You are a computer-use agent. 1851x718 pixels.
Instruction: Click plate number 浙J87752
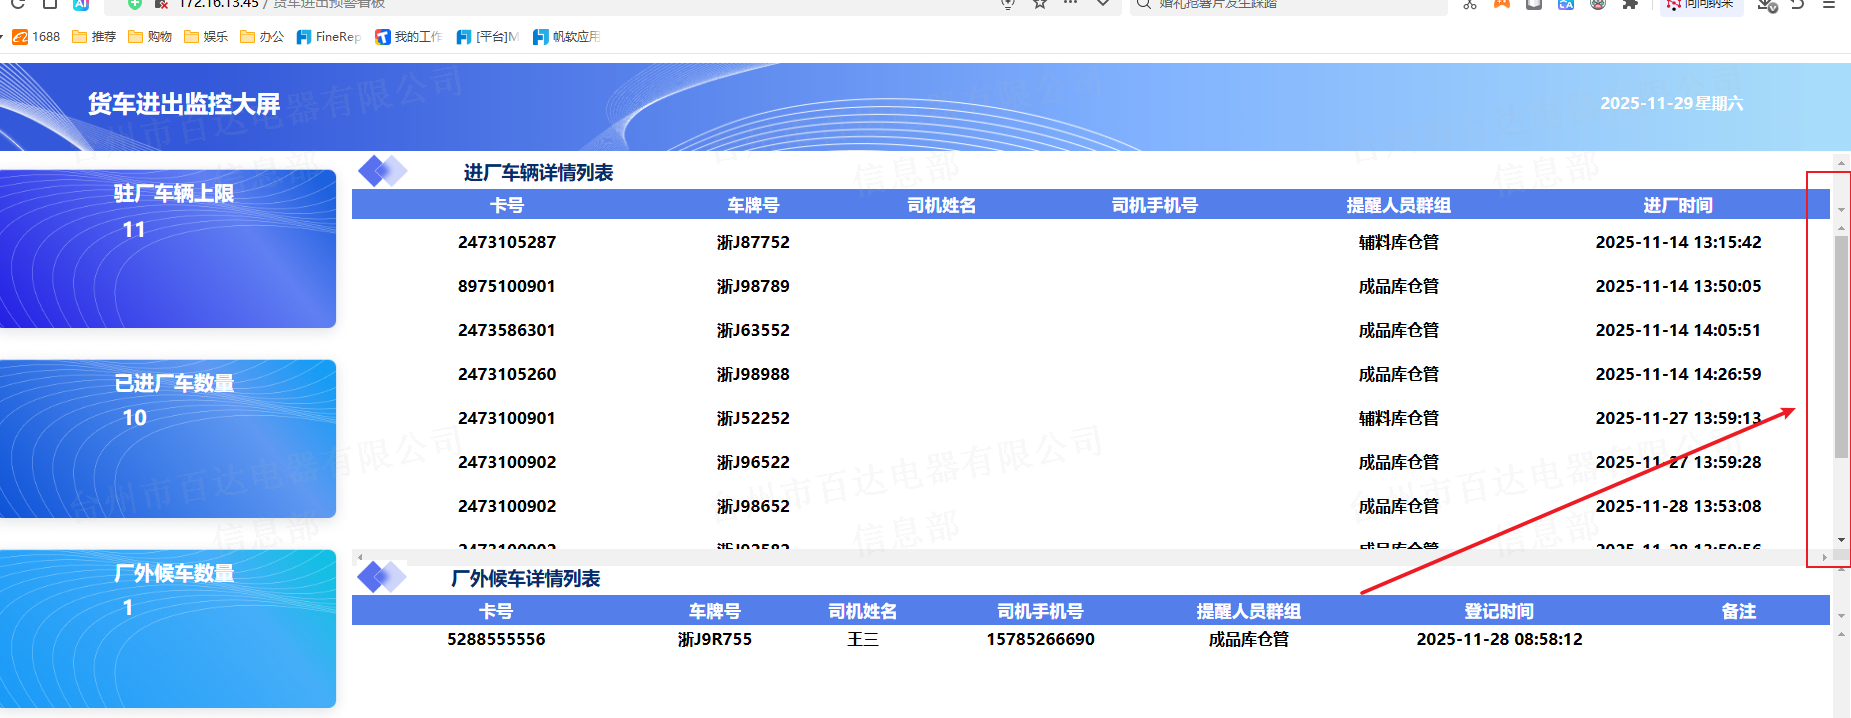point(753,242)
